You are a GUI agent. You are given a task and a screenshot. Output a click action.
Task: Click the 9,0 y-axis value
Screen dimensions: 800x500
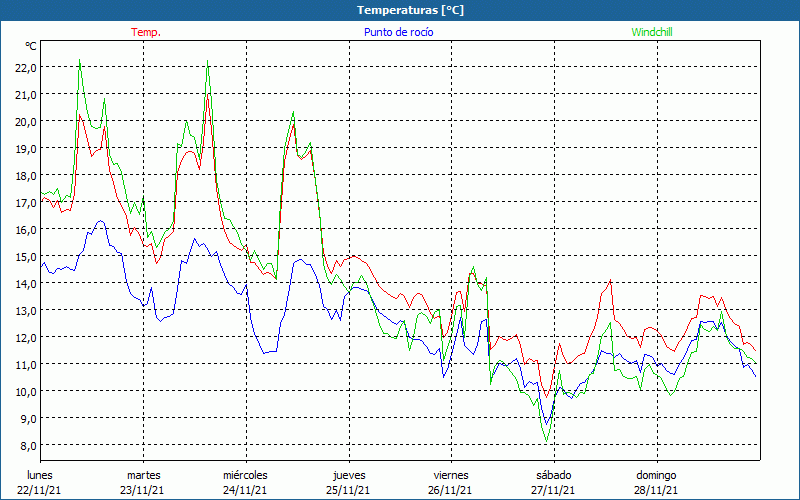[29, 418]
